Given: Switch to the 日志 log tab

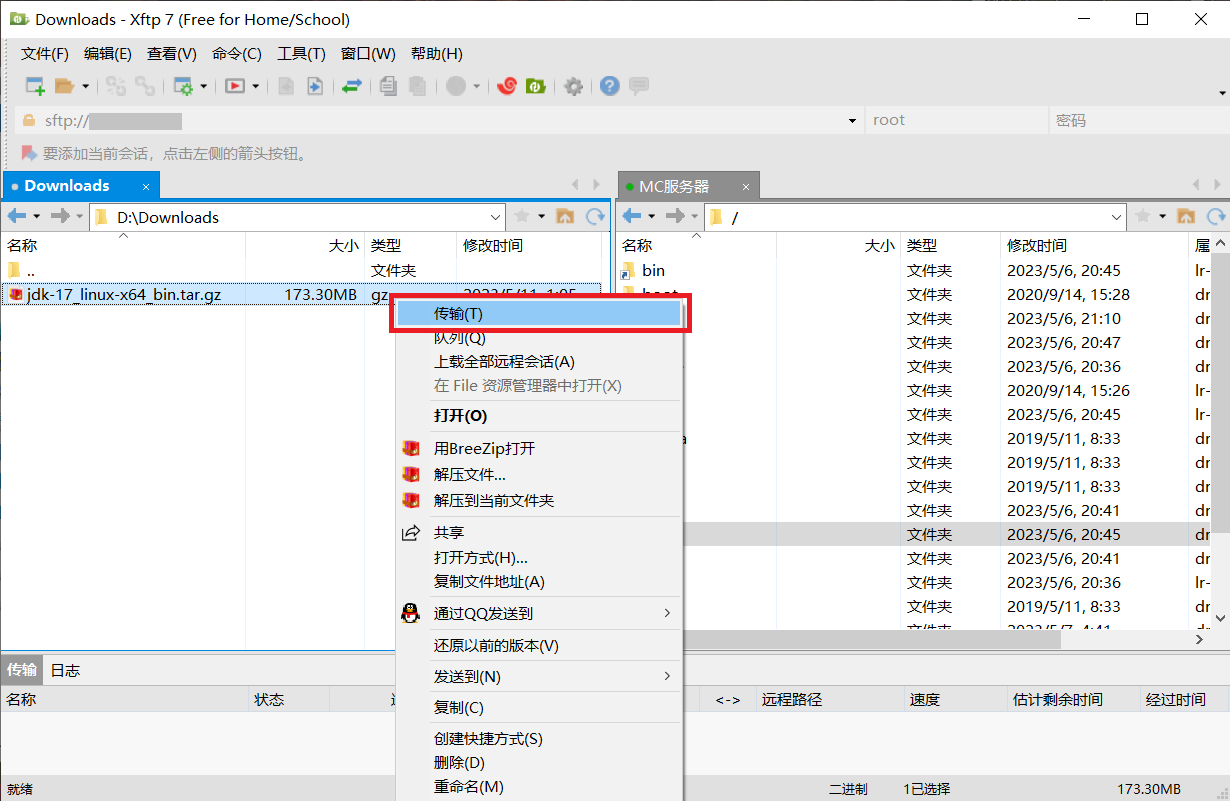Looking at the screenshot, I should point(65,670).
